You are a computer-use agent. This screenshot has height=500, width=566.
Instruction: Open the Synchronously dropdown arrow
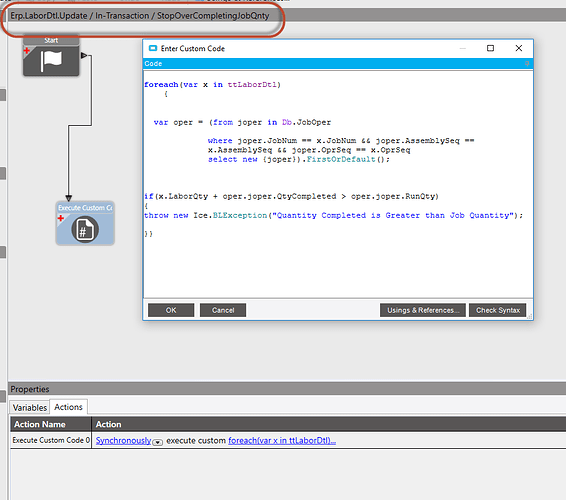pos(157,442)
